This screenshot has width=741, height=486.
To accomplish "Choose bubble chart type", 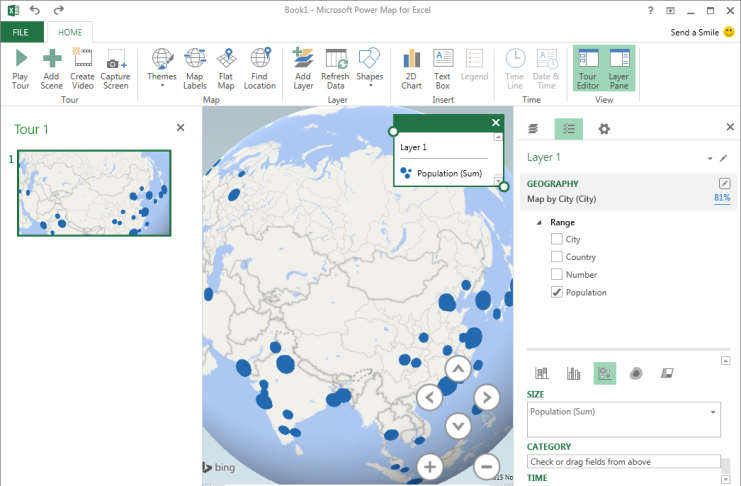I will (605, 373).
